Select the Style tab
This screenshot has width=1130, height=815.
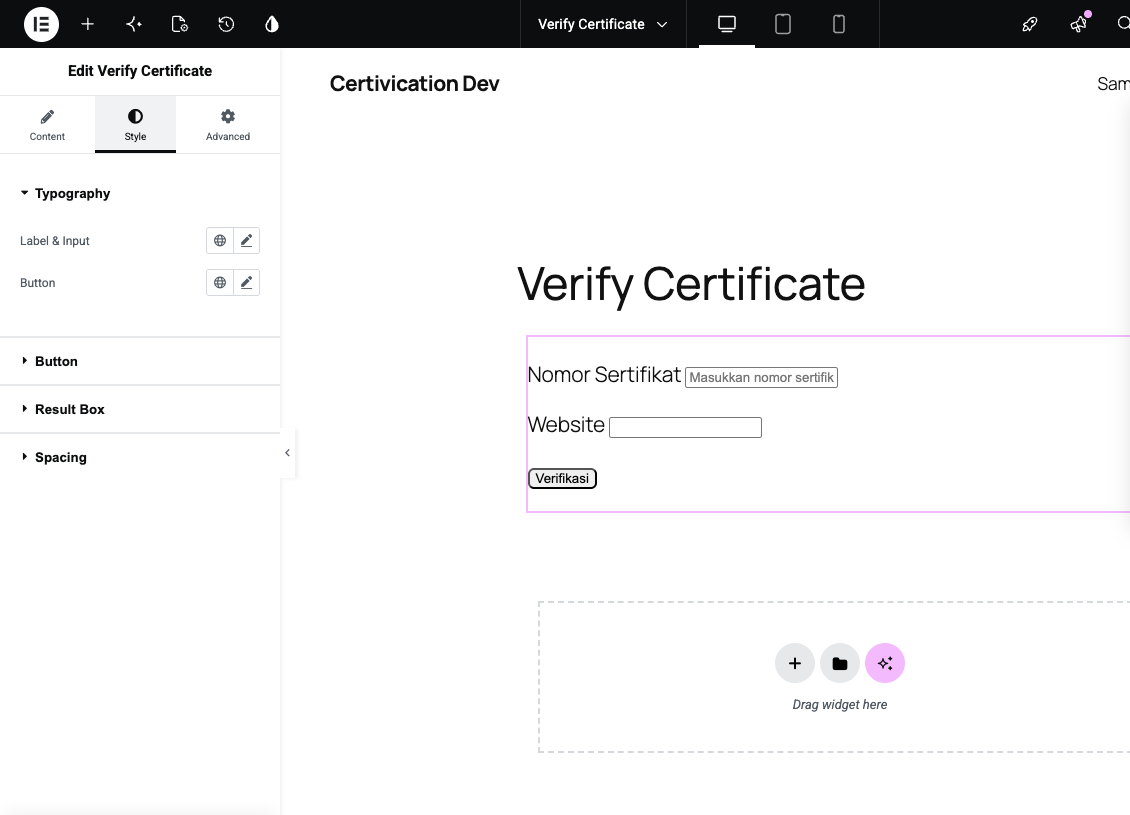135,125
